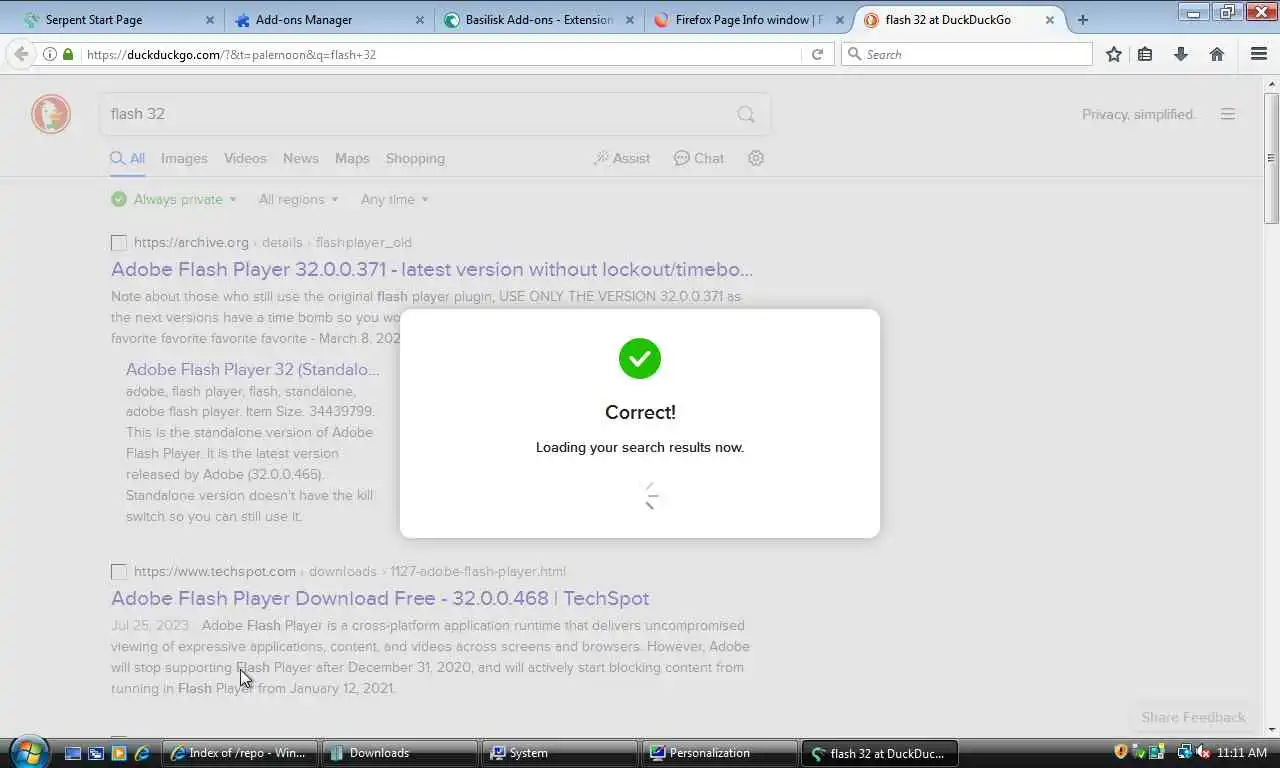Reload the page with refresh icon
This screenshot has width=1280, height=768.
(x=817, y=54)
